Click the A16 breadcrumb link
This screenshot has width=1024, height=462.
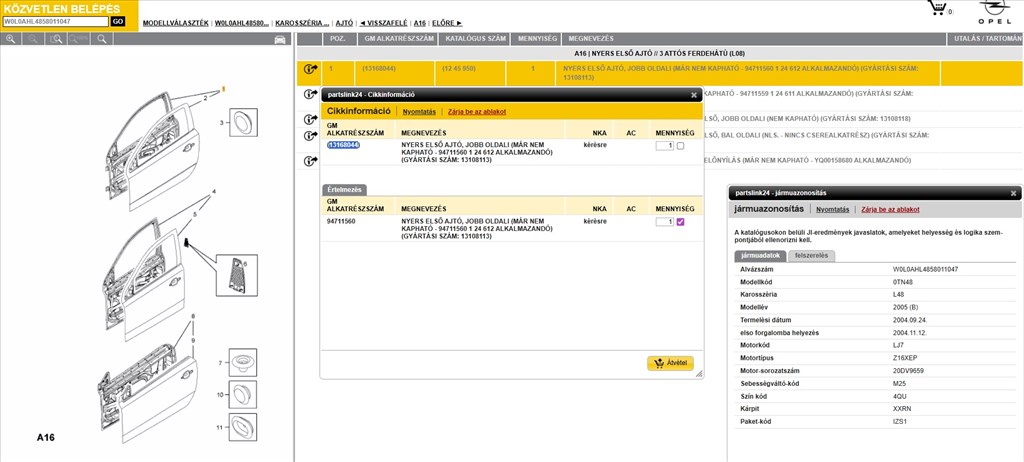(x=420, y=23)
